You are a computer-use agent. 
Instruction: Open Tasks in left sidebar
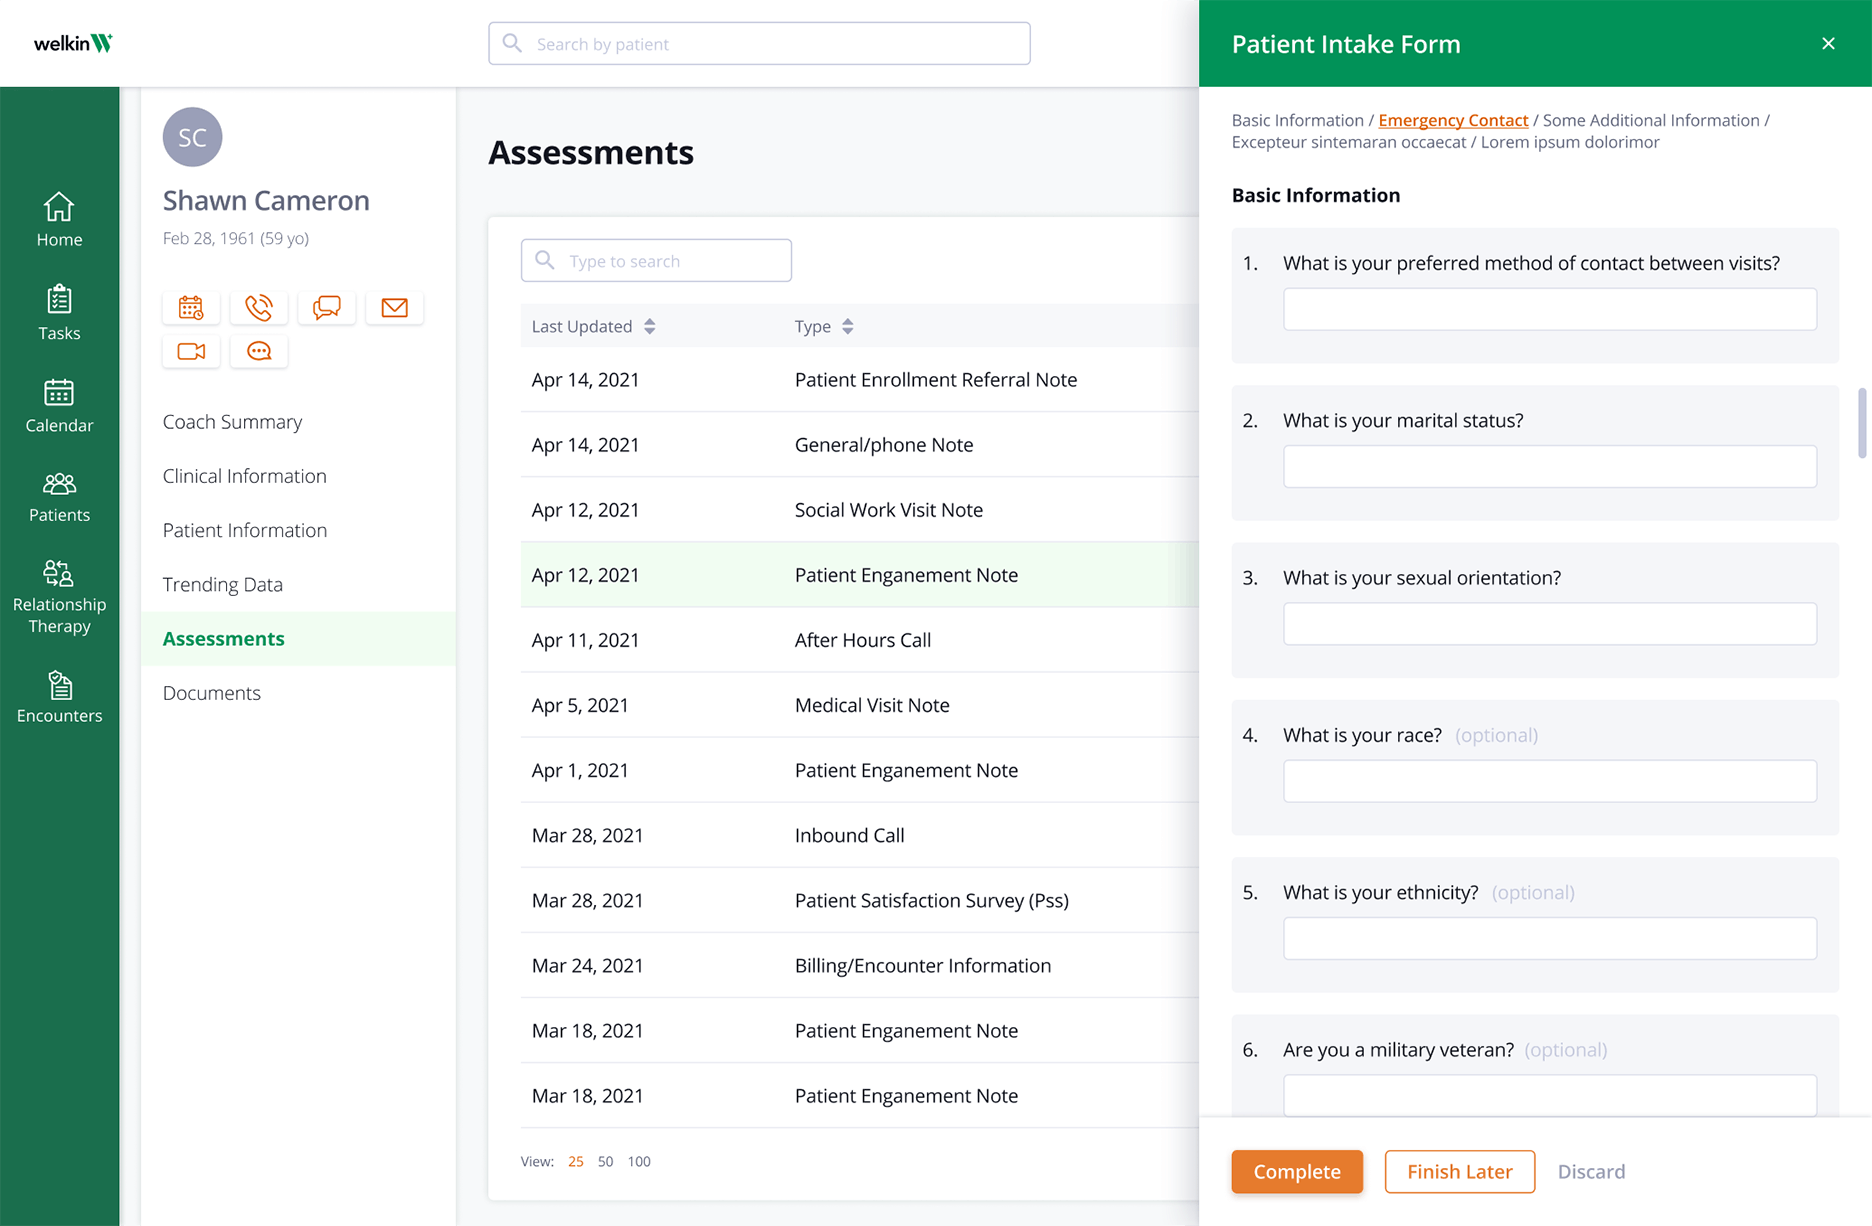pyautogui.click(x=59, y=313)
